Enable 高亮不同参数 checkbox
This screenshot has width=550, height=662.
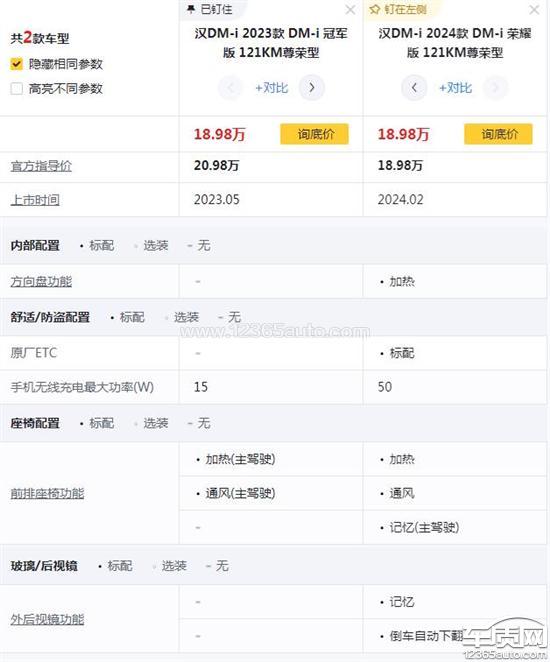point(16,89)
